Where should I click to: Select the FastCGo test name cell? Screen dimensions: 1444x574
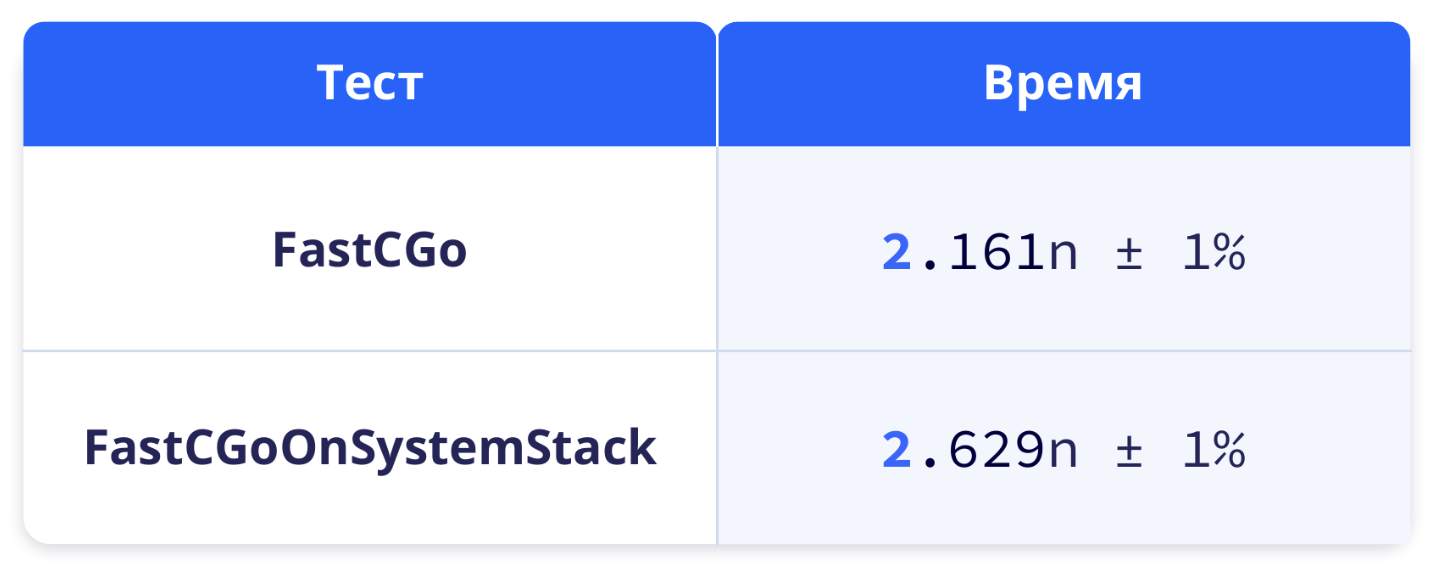(x=370, y=252)
